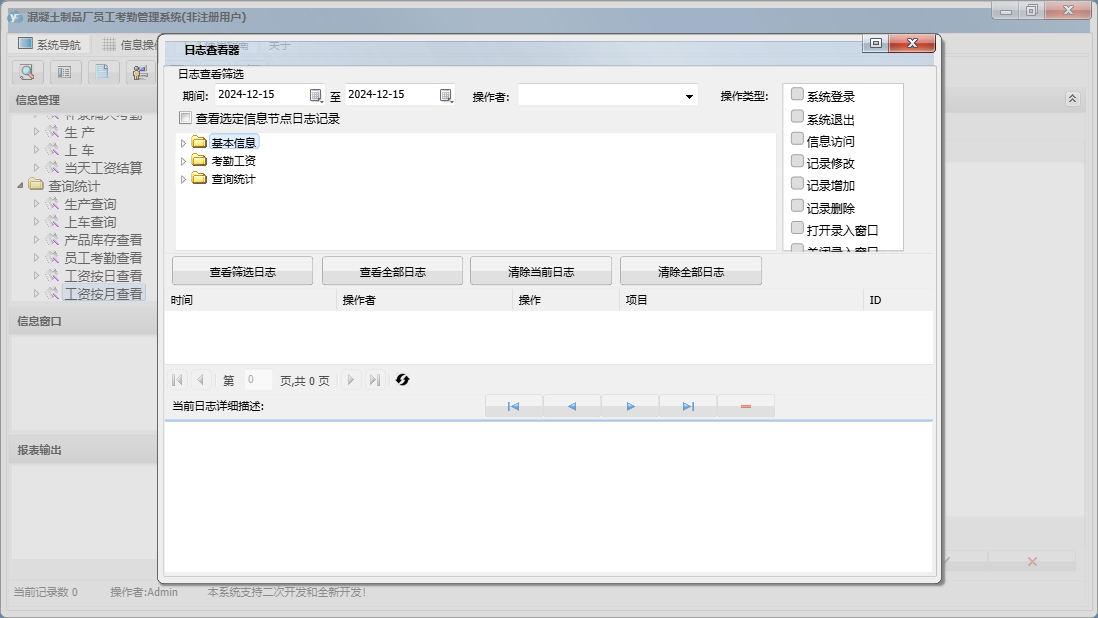1098x618 pixels.
Task: Sort by 项目 column header
Action: 741,300
